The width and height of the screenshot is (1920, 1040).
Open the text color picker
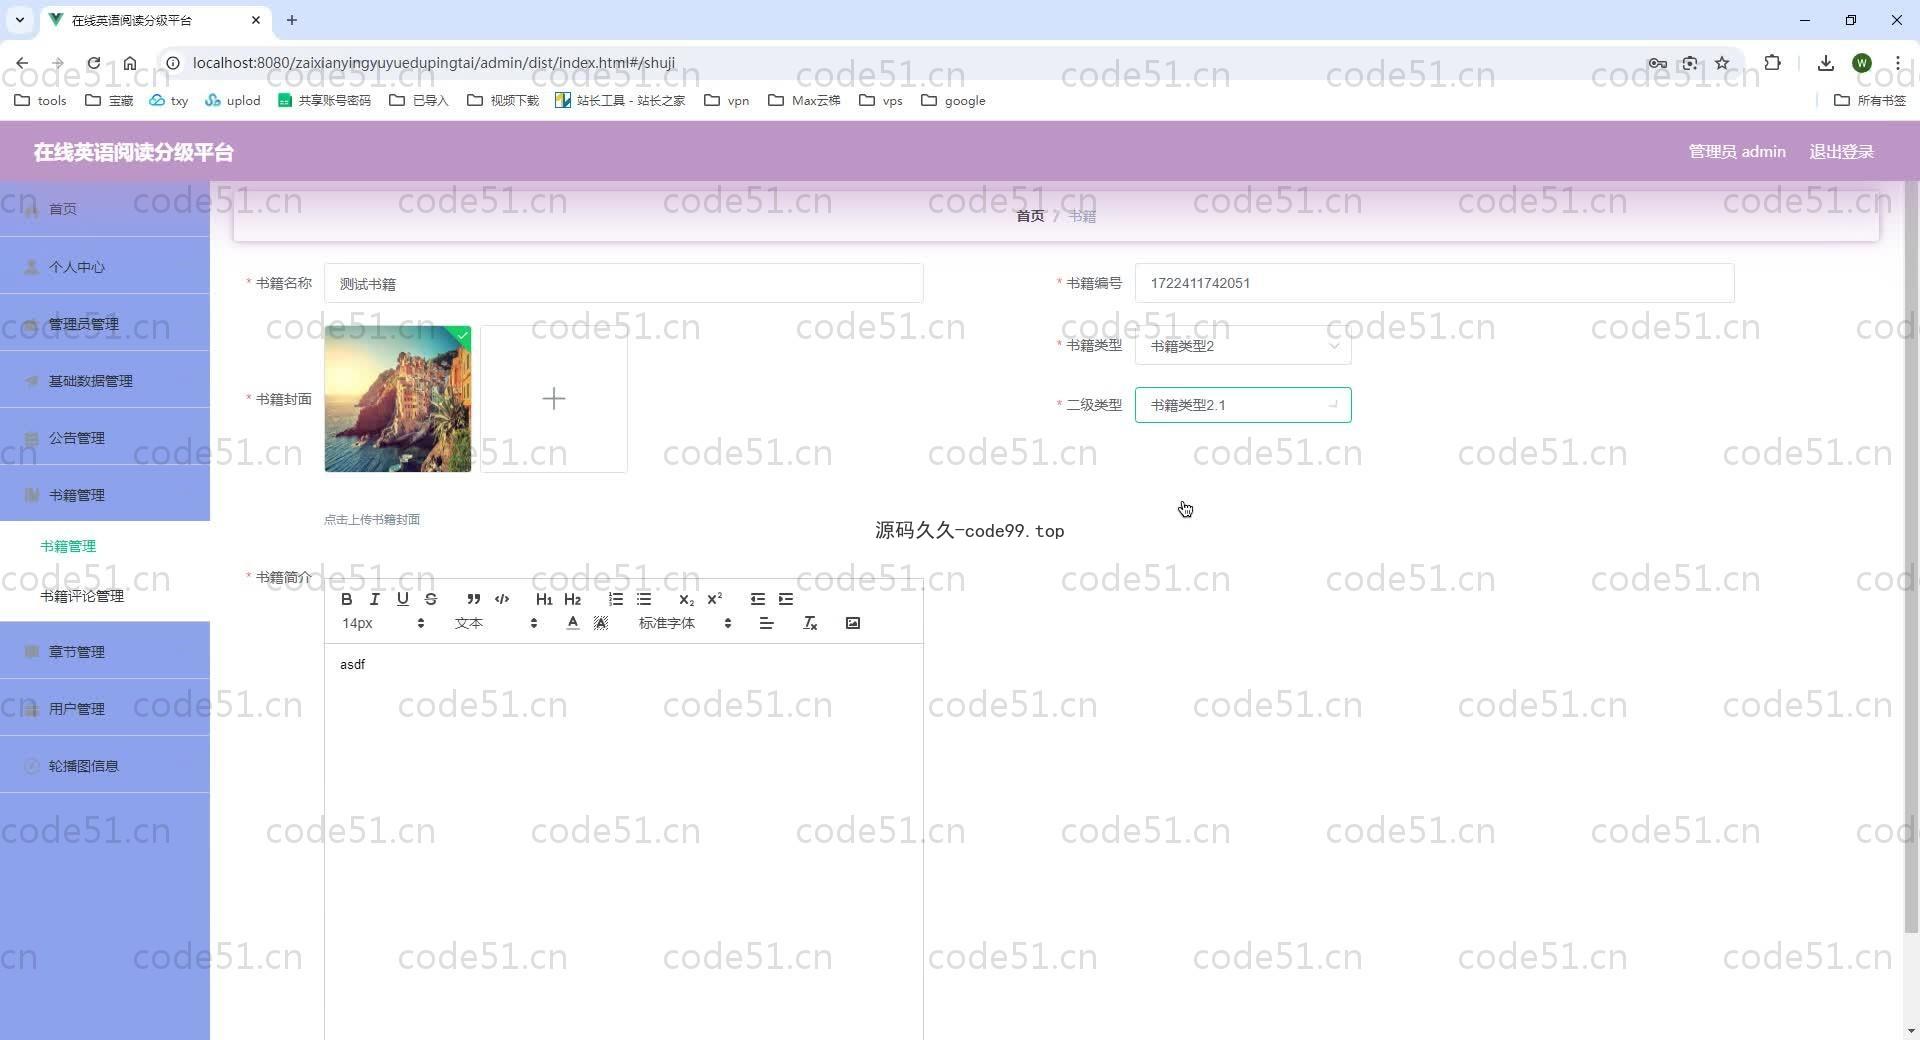click(572, 623)
